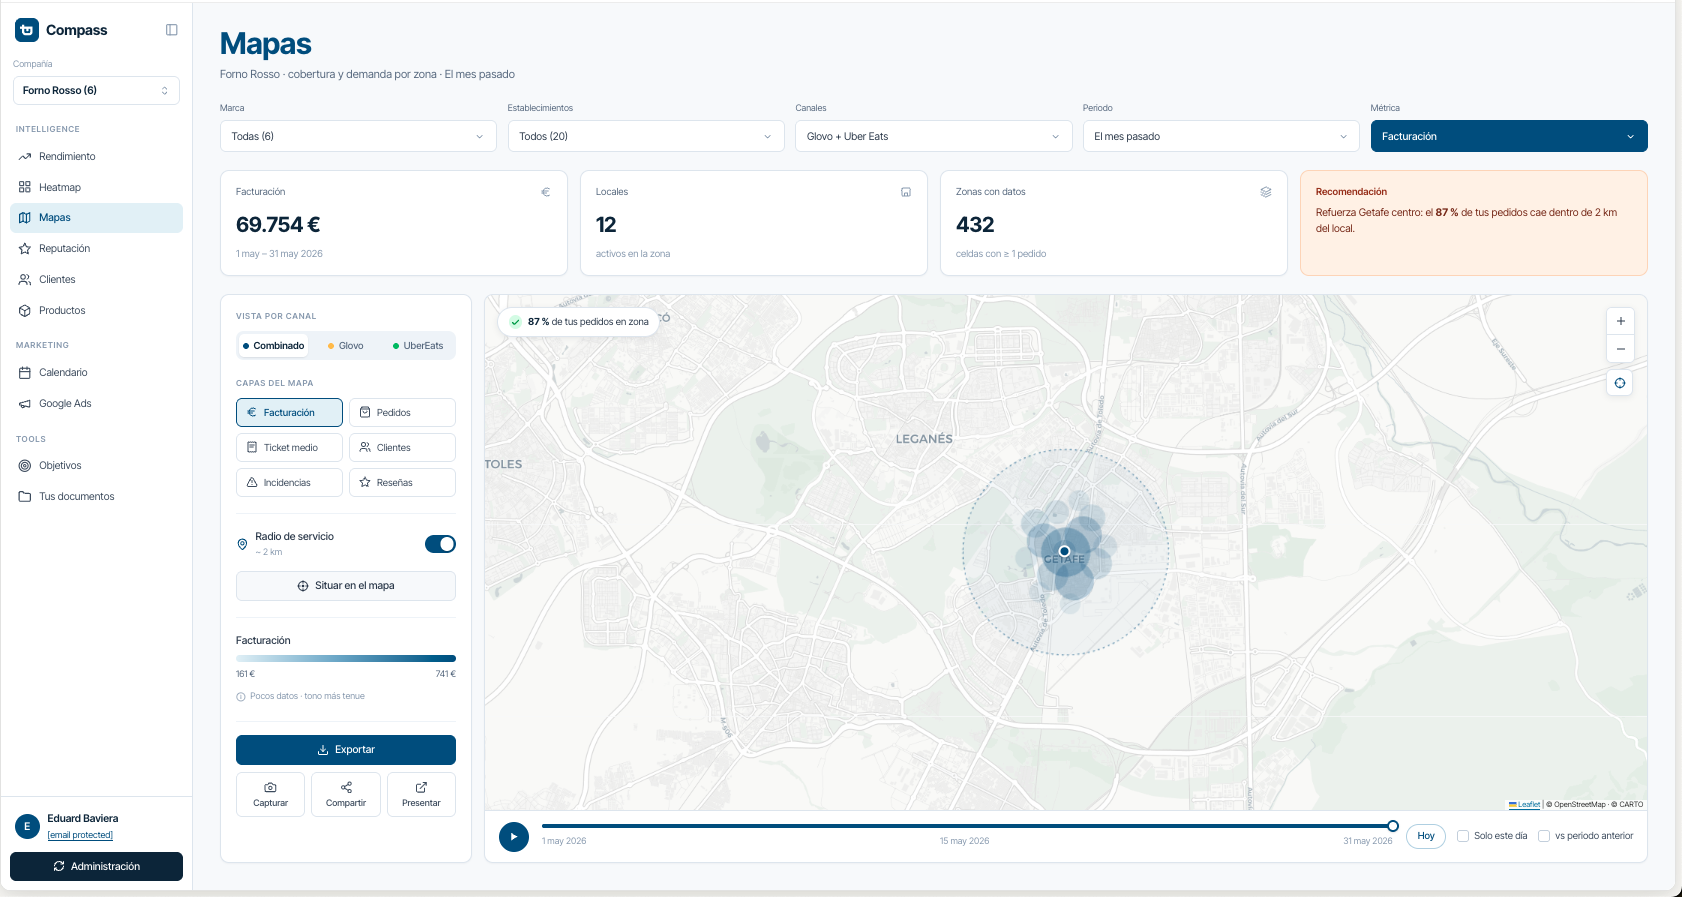Open the Canales dropdown Glovo + Uber Eats
The image size is (1682, 897).
[x=934, y=136]
